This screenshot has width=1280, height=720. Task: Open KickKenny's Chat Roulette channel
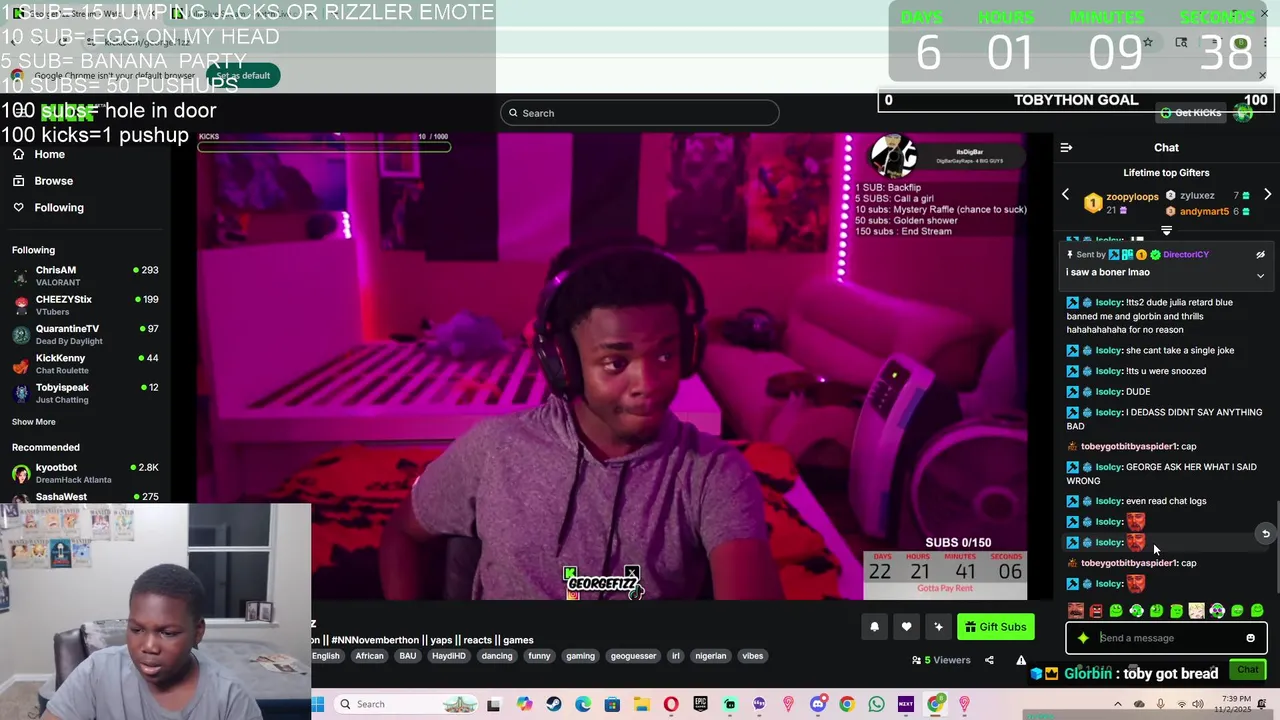point(85,364)
